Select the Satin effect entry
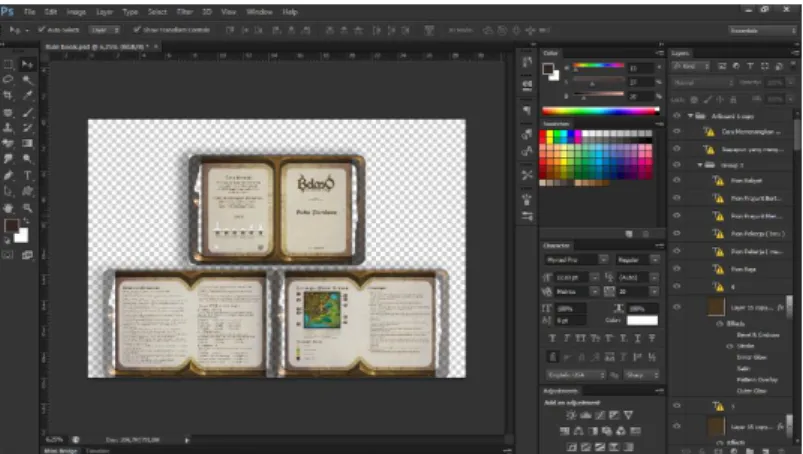The height and width of the screenshot is (454, 803). [x=743, y=369]
